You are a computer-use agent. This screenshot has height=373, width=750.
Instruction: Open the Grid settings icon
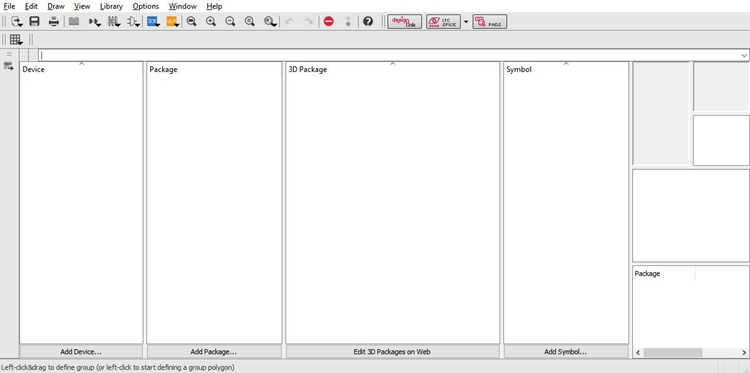[x=16, y=40]
